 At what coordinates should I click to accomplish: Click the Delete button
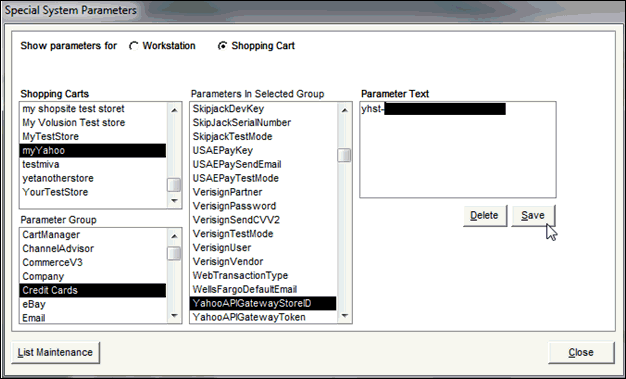point(485,216)
